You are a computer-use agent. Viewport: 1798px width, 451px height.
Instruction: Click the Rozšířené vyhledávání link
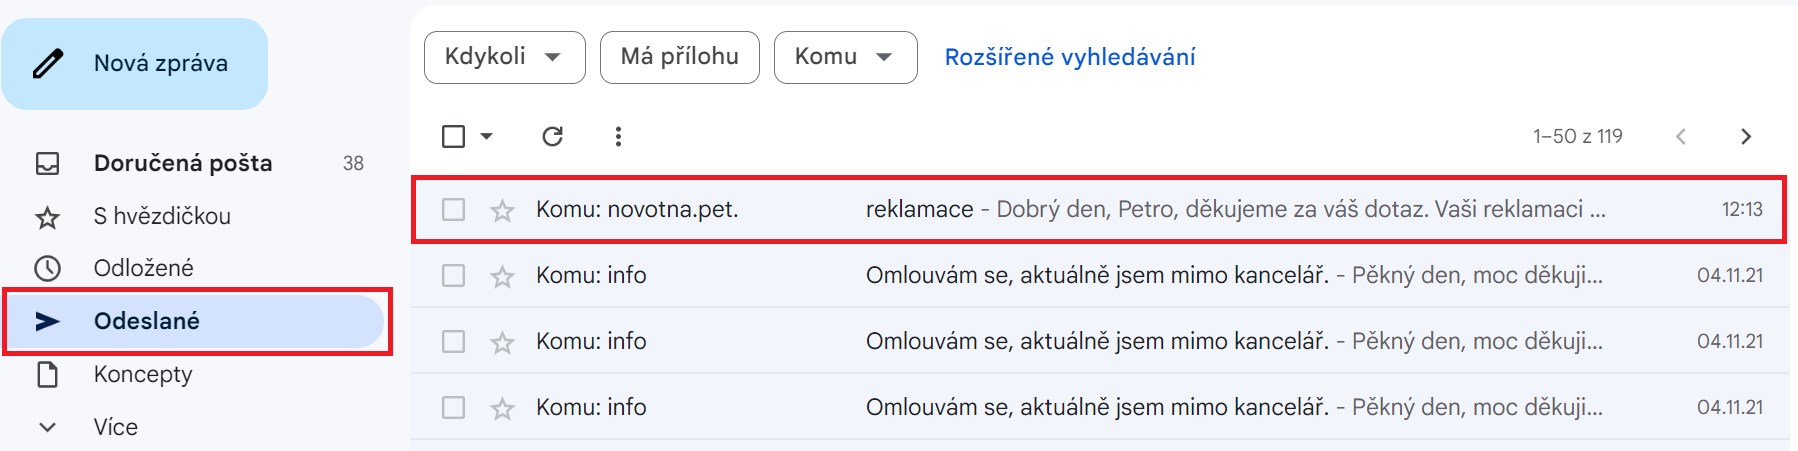pyautogui.click(x=1069, y=57)
